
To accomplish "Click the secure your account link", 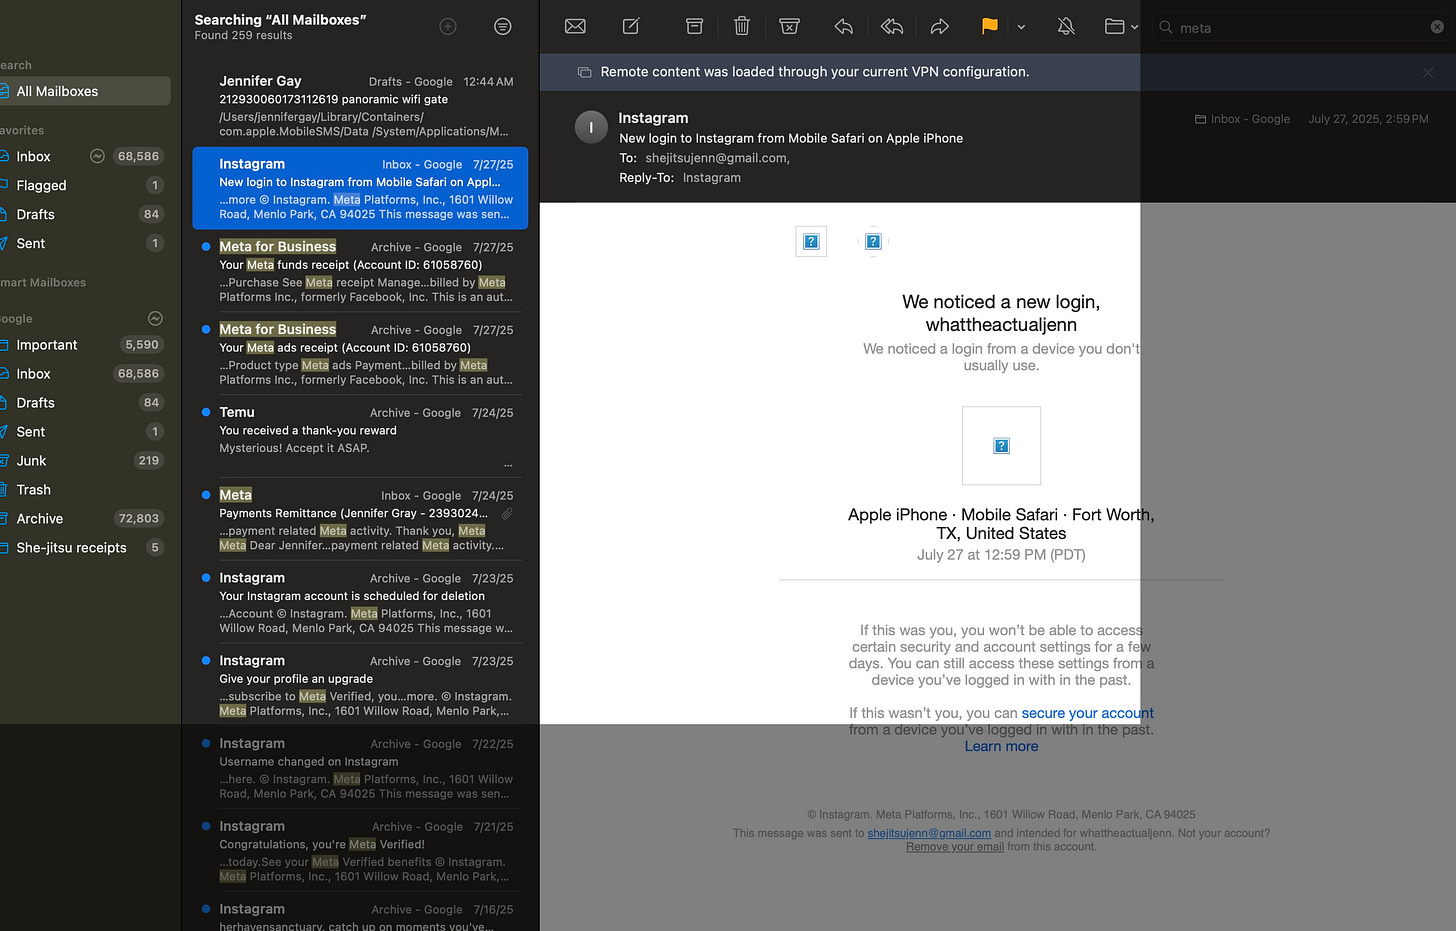I will pyautogui.click(x=1087, y=713).
